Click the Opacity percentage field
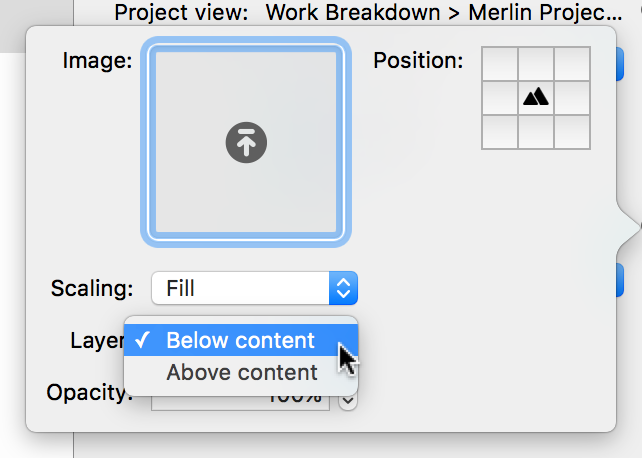 [240, 400]
